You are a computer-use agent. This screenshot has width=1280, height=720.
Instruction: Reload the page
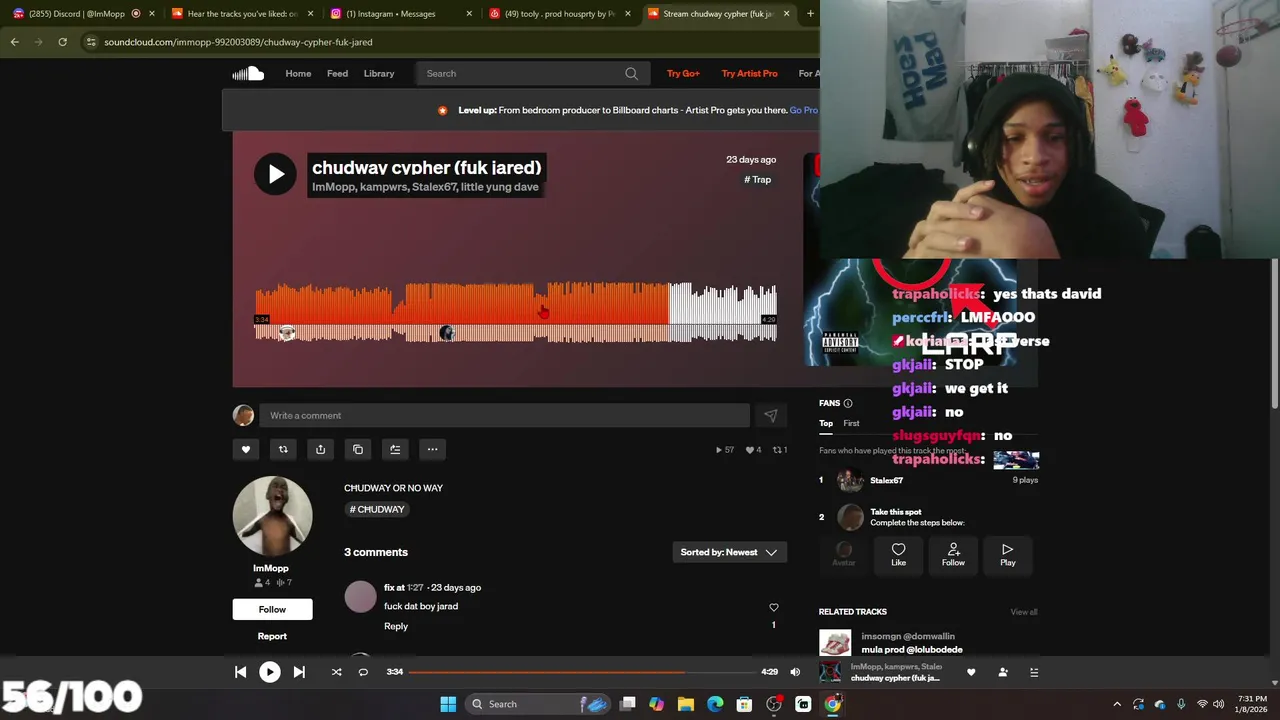tap(62, 42)
